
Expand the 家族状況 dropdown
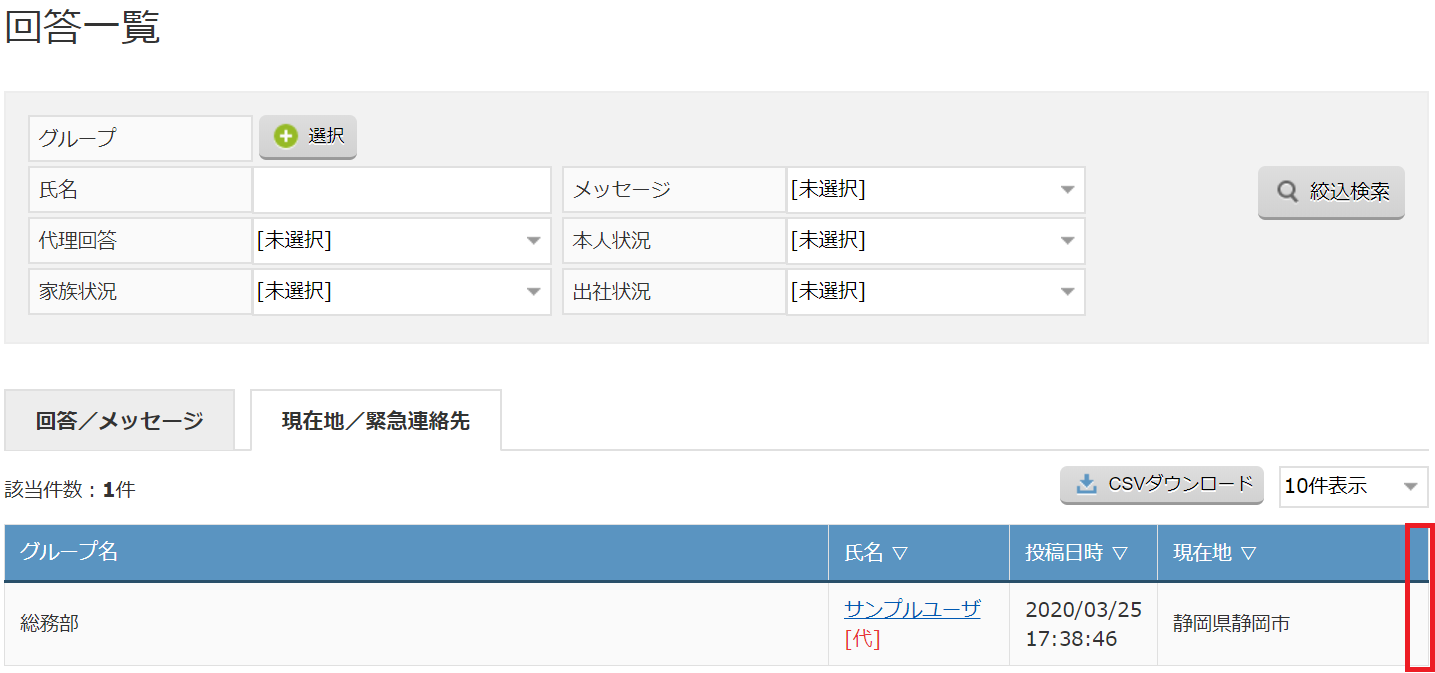401,292
